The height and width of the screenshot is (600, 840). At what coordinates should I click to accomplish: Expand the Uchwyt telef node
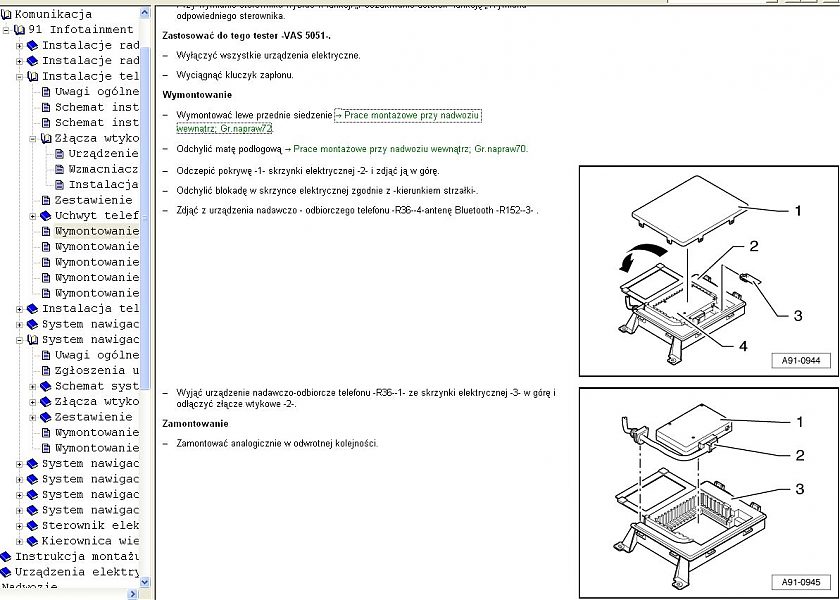(33, 216)
